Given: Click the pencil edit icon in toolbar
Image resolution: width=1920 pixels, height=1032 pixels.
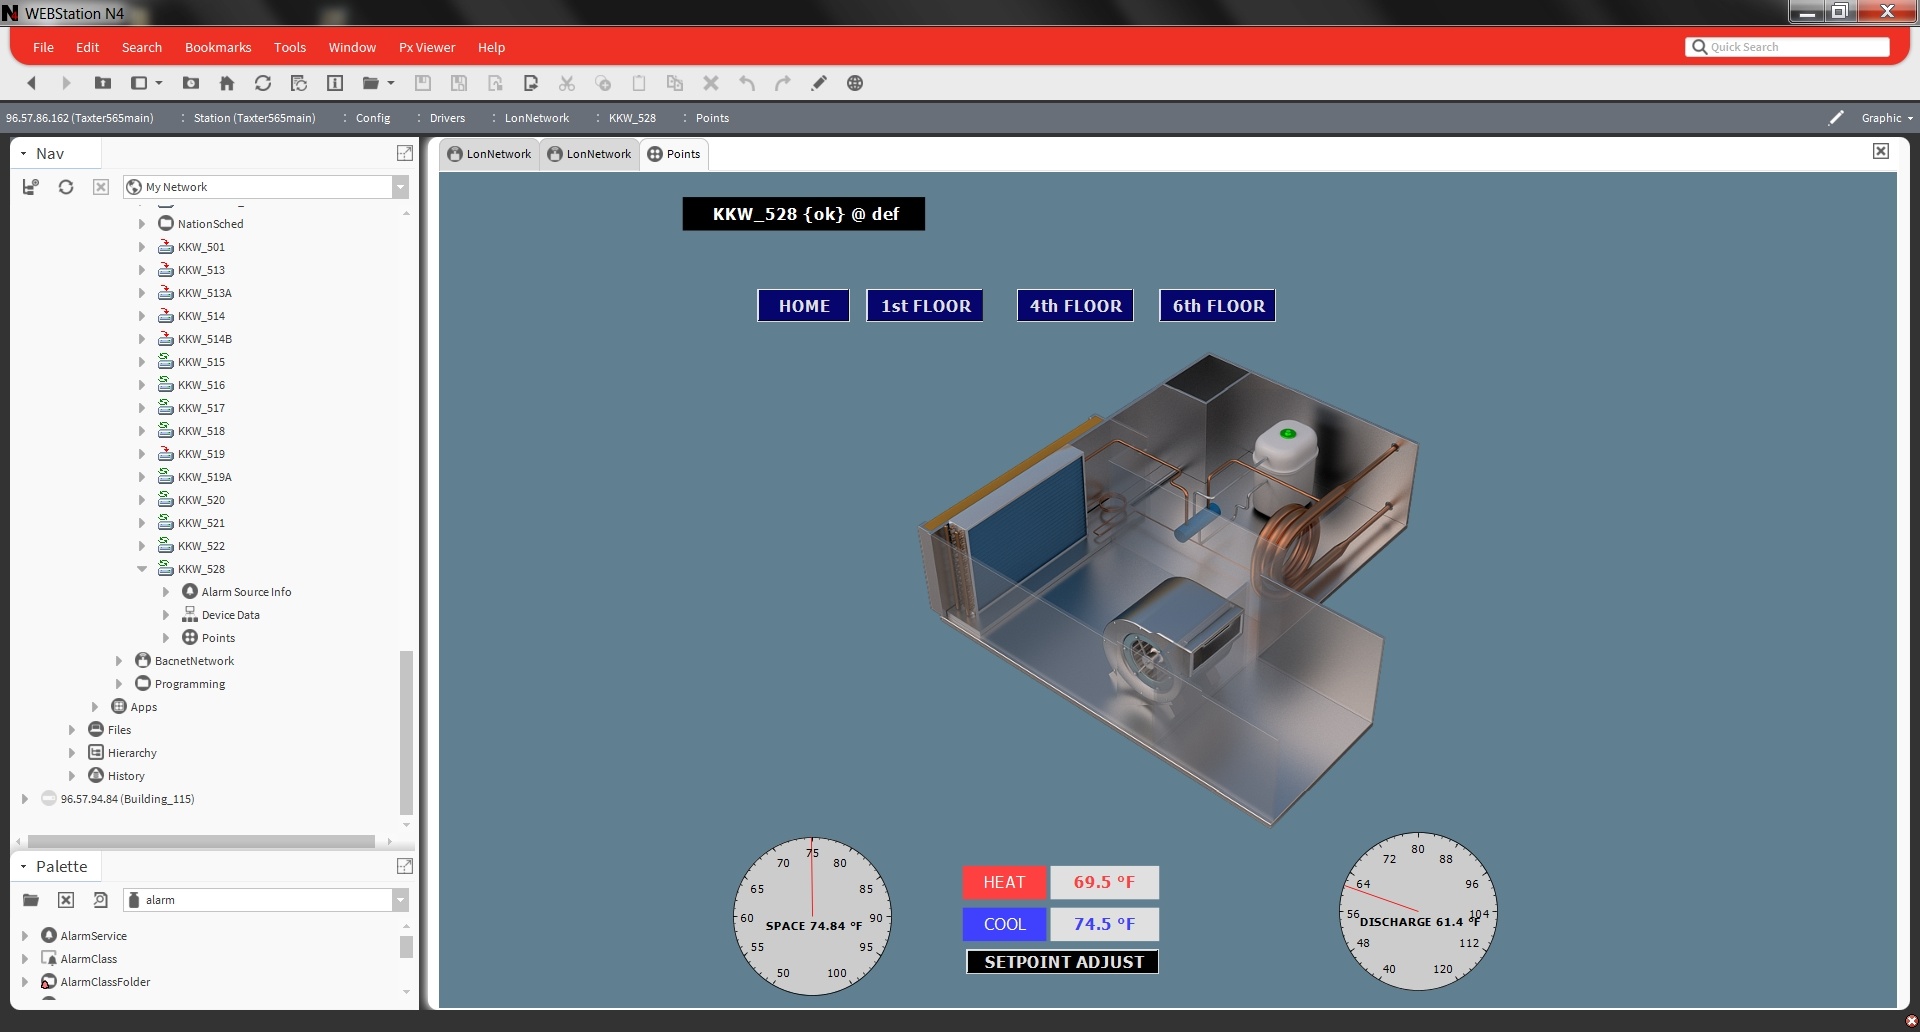Looking at the screenshot, I should click(819, 83).
